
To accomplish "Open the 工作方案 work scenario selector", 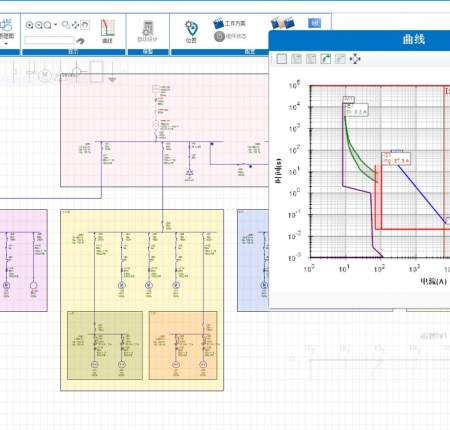I will click(229, 23).
